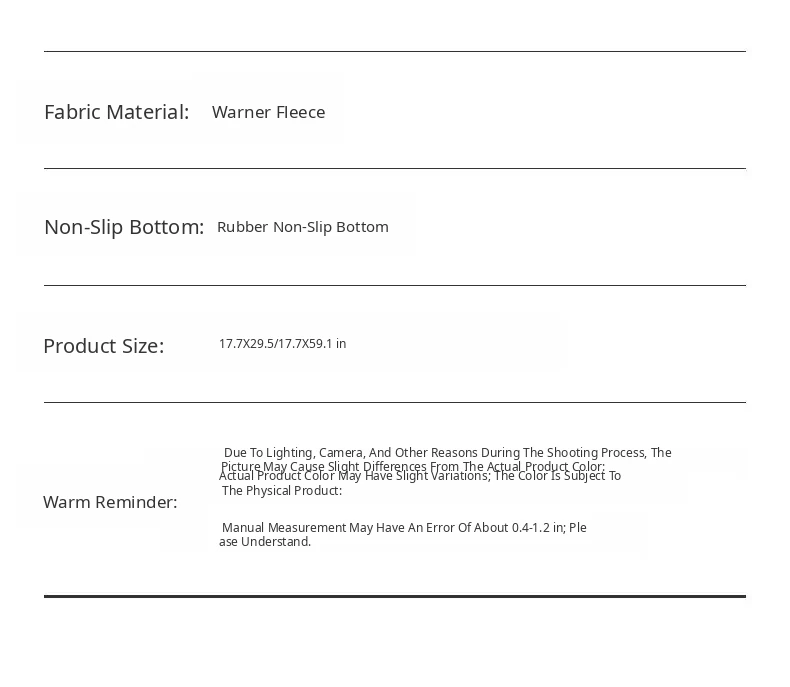Click the divider line above Warm Reminder

coord(395,402)
